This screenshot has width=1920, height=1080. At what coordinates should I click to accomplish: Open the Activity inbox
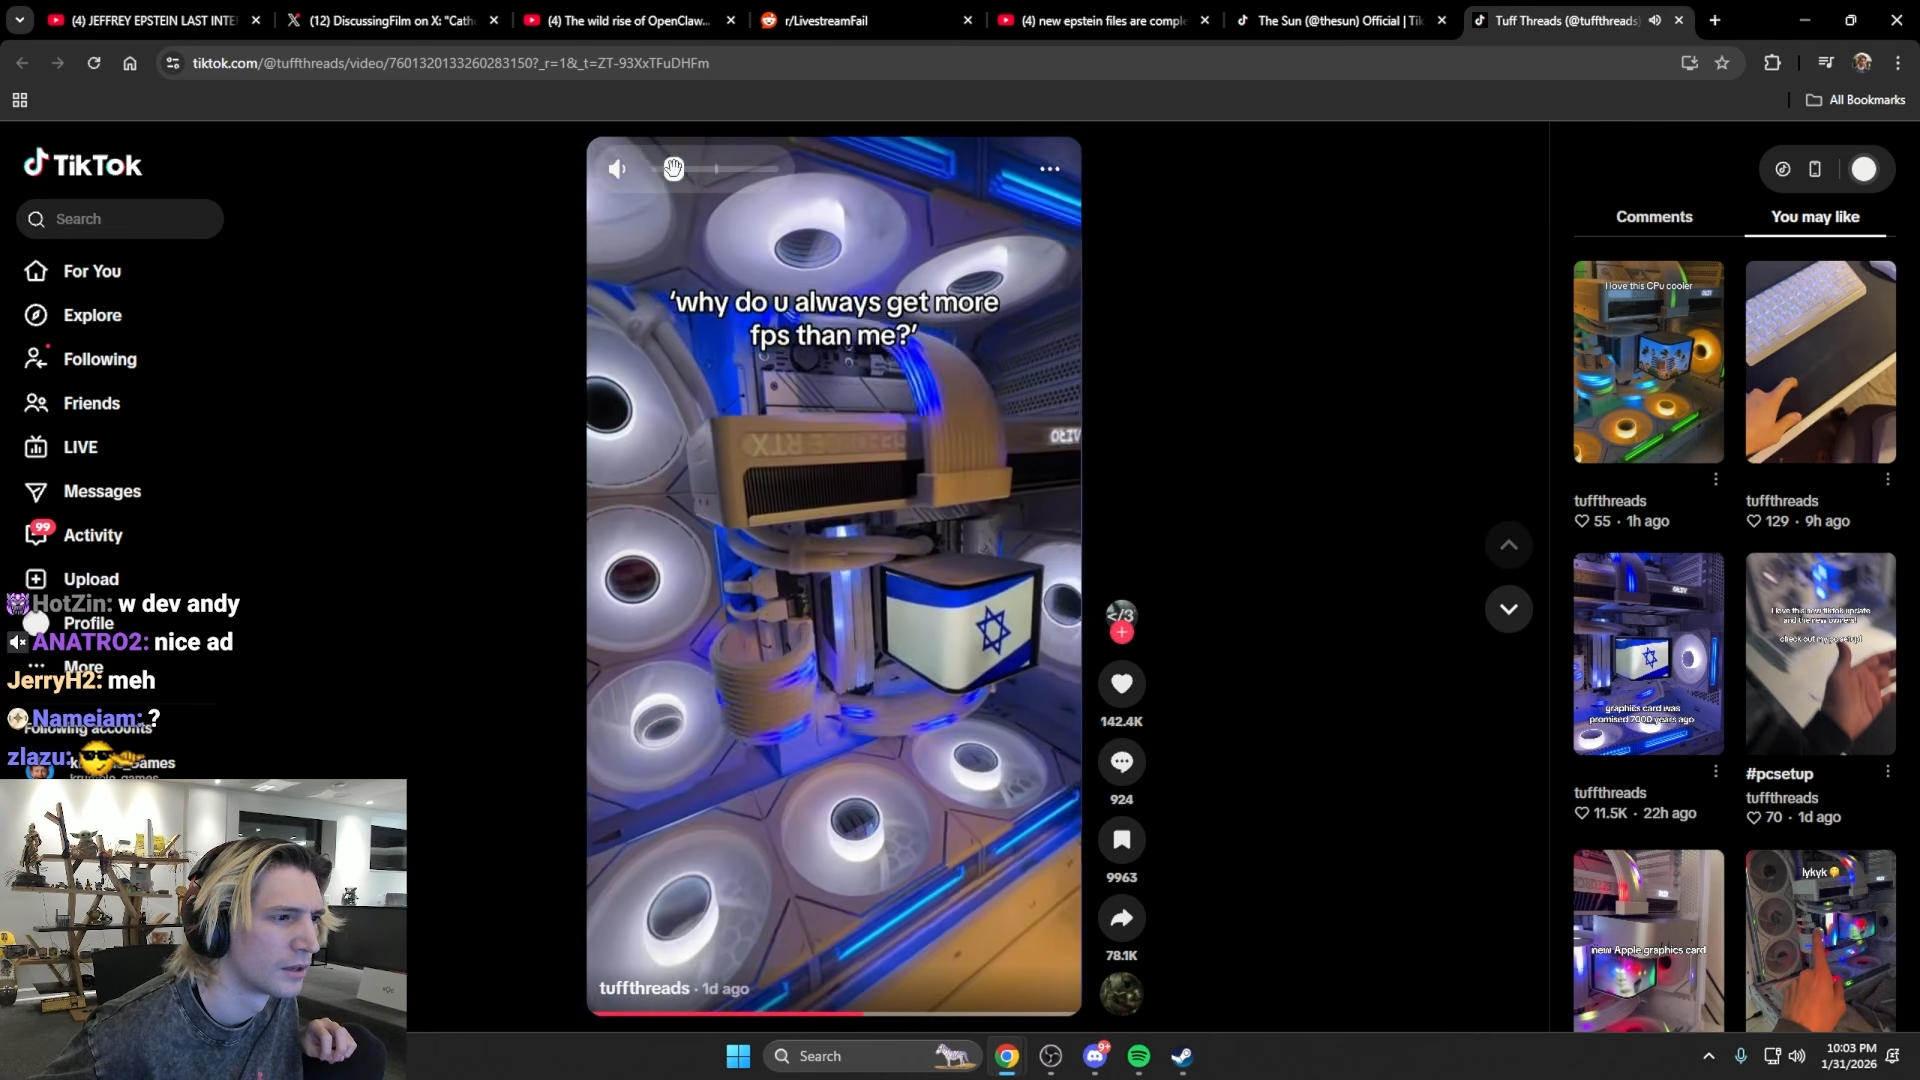tap(92, 535)
